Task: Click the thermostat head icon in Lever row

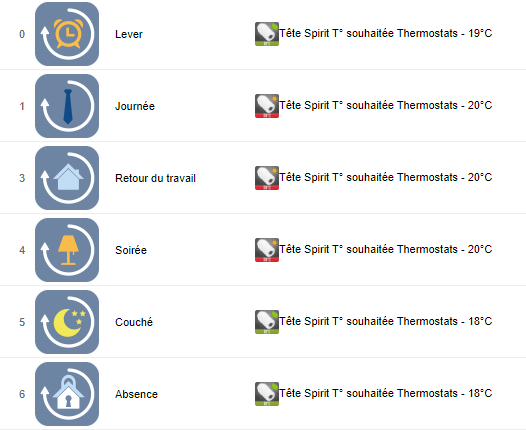Action: point(267,34)
